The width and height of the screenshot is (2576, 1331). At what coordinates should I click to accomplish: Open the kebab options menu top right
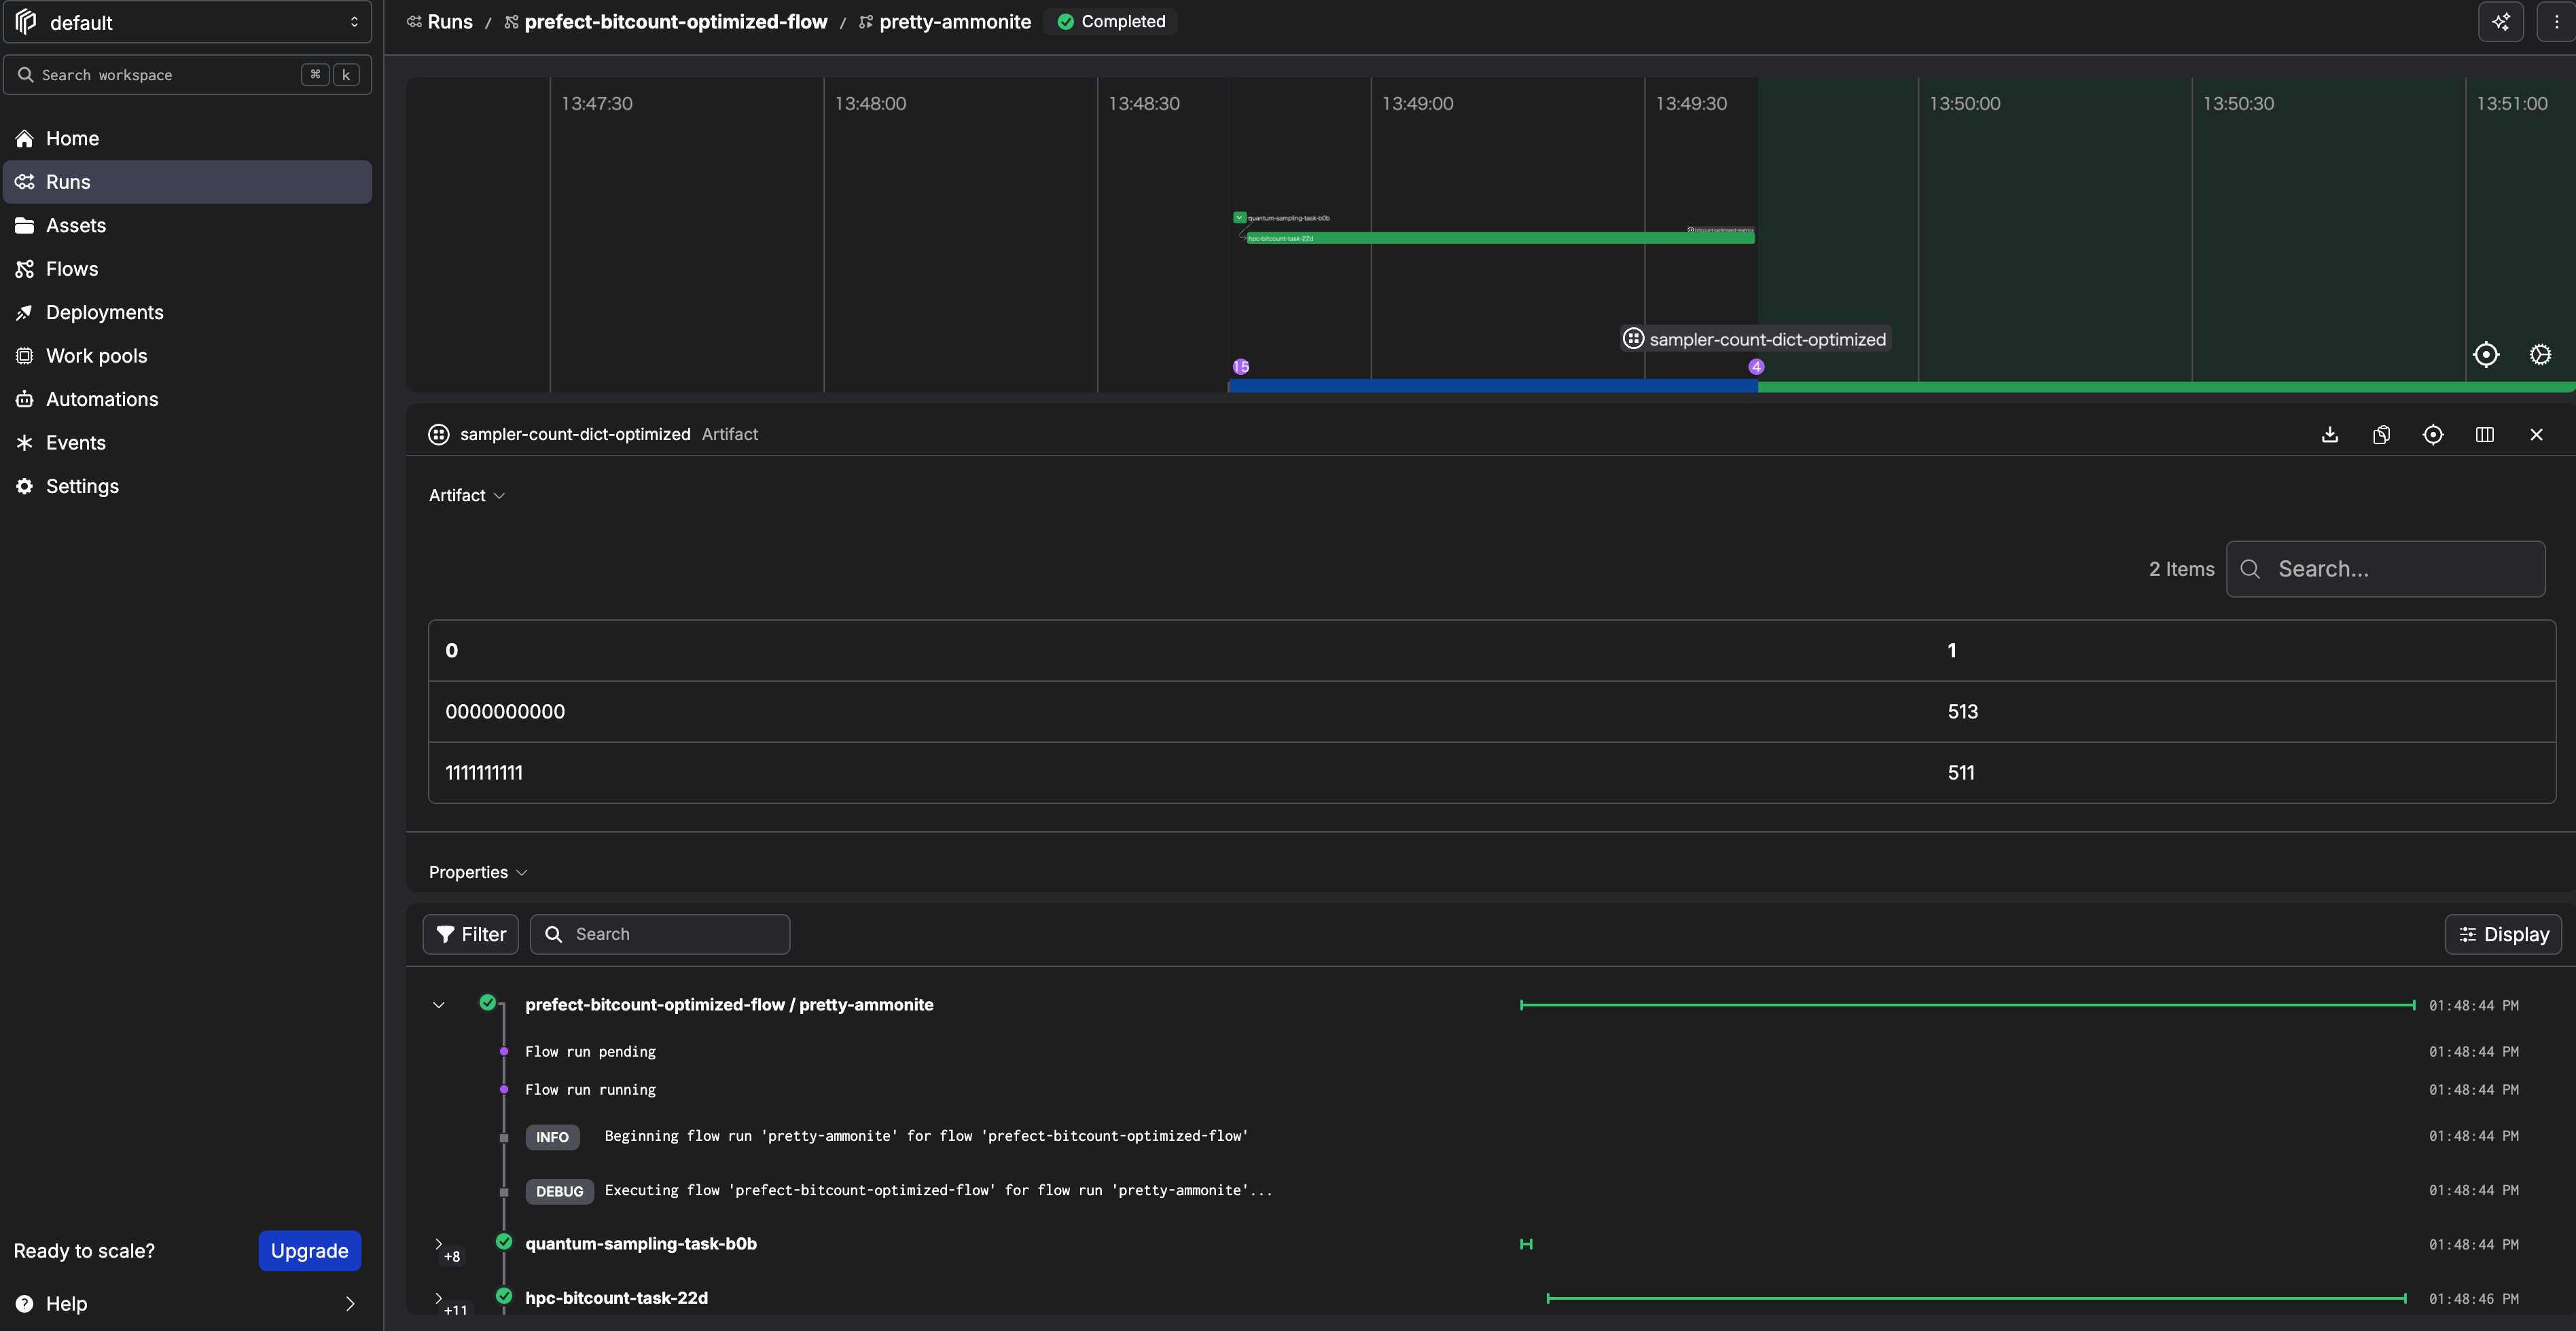pos(2556,22)
